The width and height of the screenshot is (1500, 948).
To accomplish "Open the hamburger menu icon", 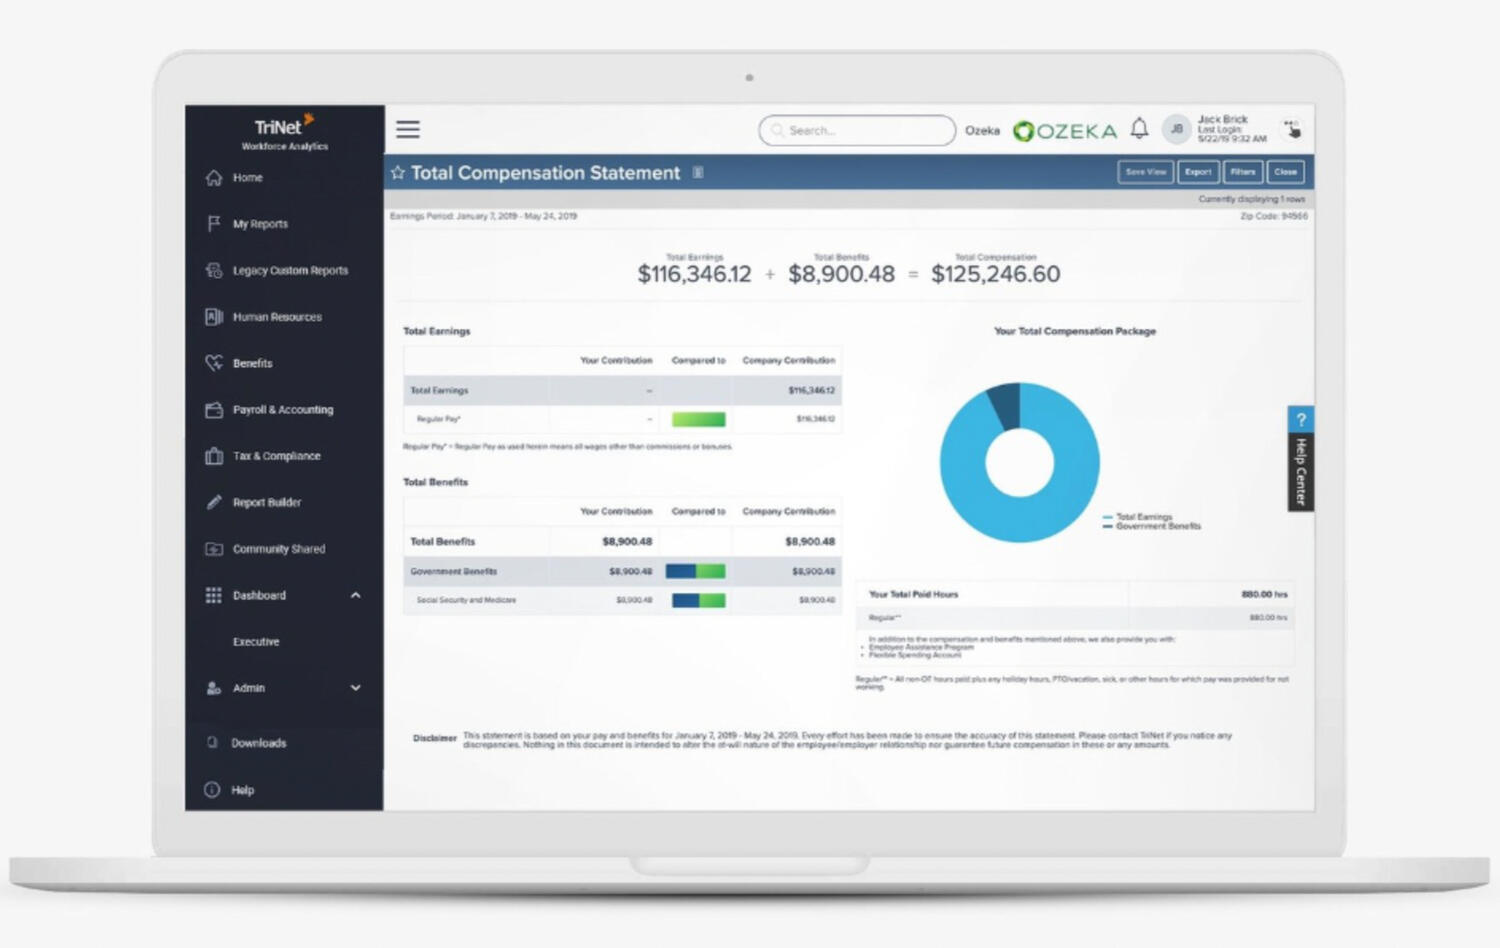I will tap(407, 130).
